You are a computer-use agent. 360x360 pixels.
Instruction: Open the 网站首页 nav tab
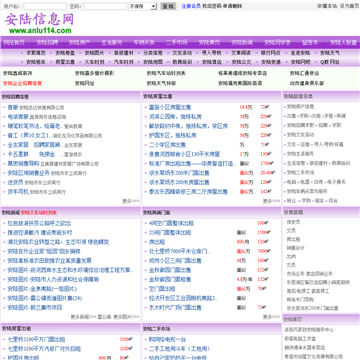pyautogui.click(x=14, y=42)
